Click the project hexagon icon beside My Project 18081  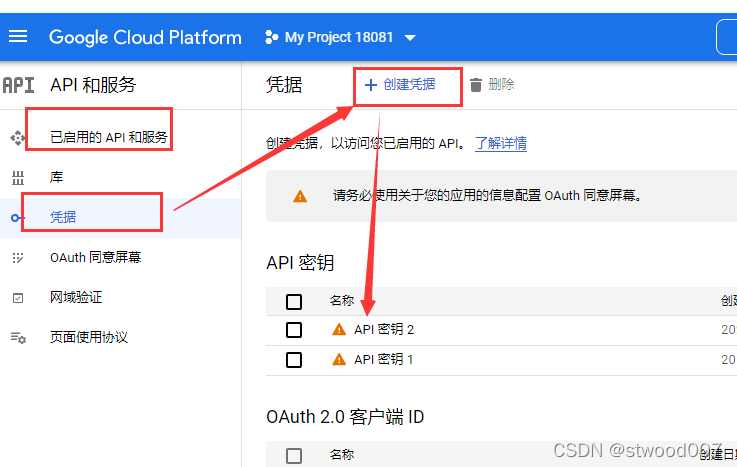[271, 37]
